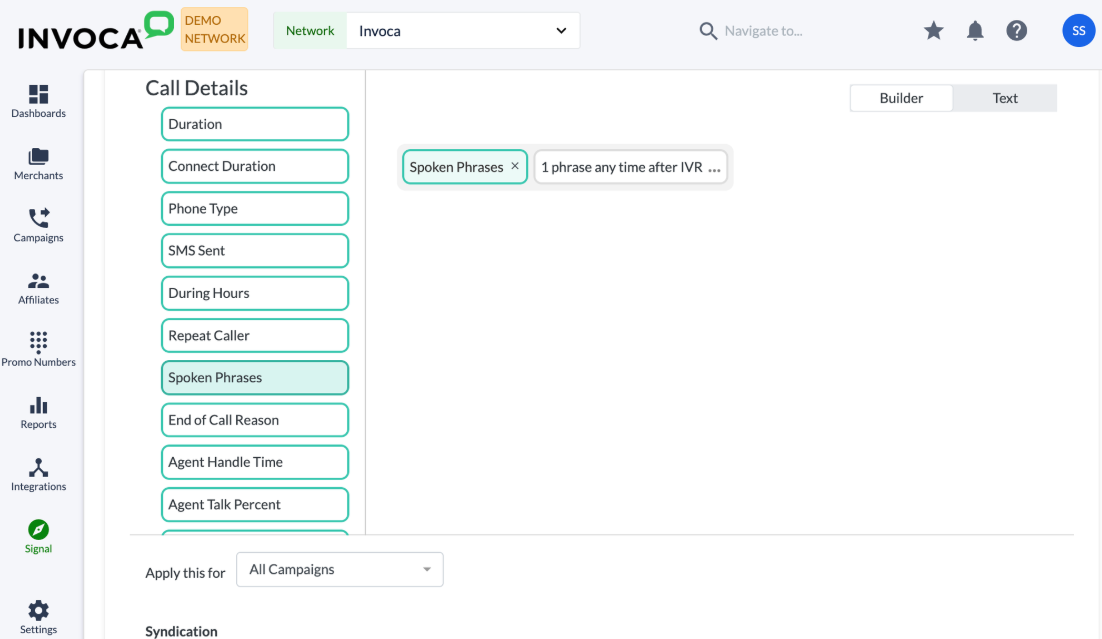Screen dimensions: 1102x639
Task: Click the help question mark icon
Action: pyautogui.click(x=1017, y=30)
